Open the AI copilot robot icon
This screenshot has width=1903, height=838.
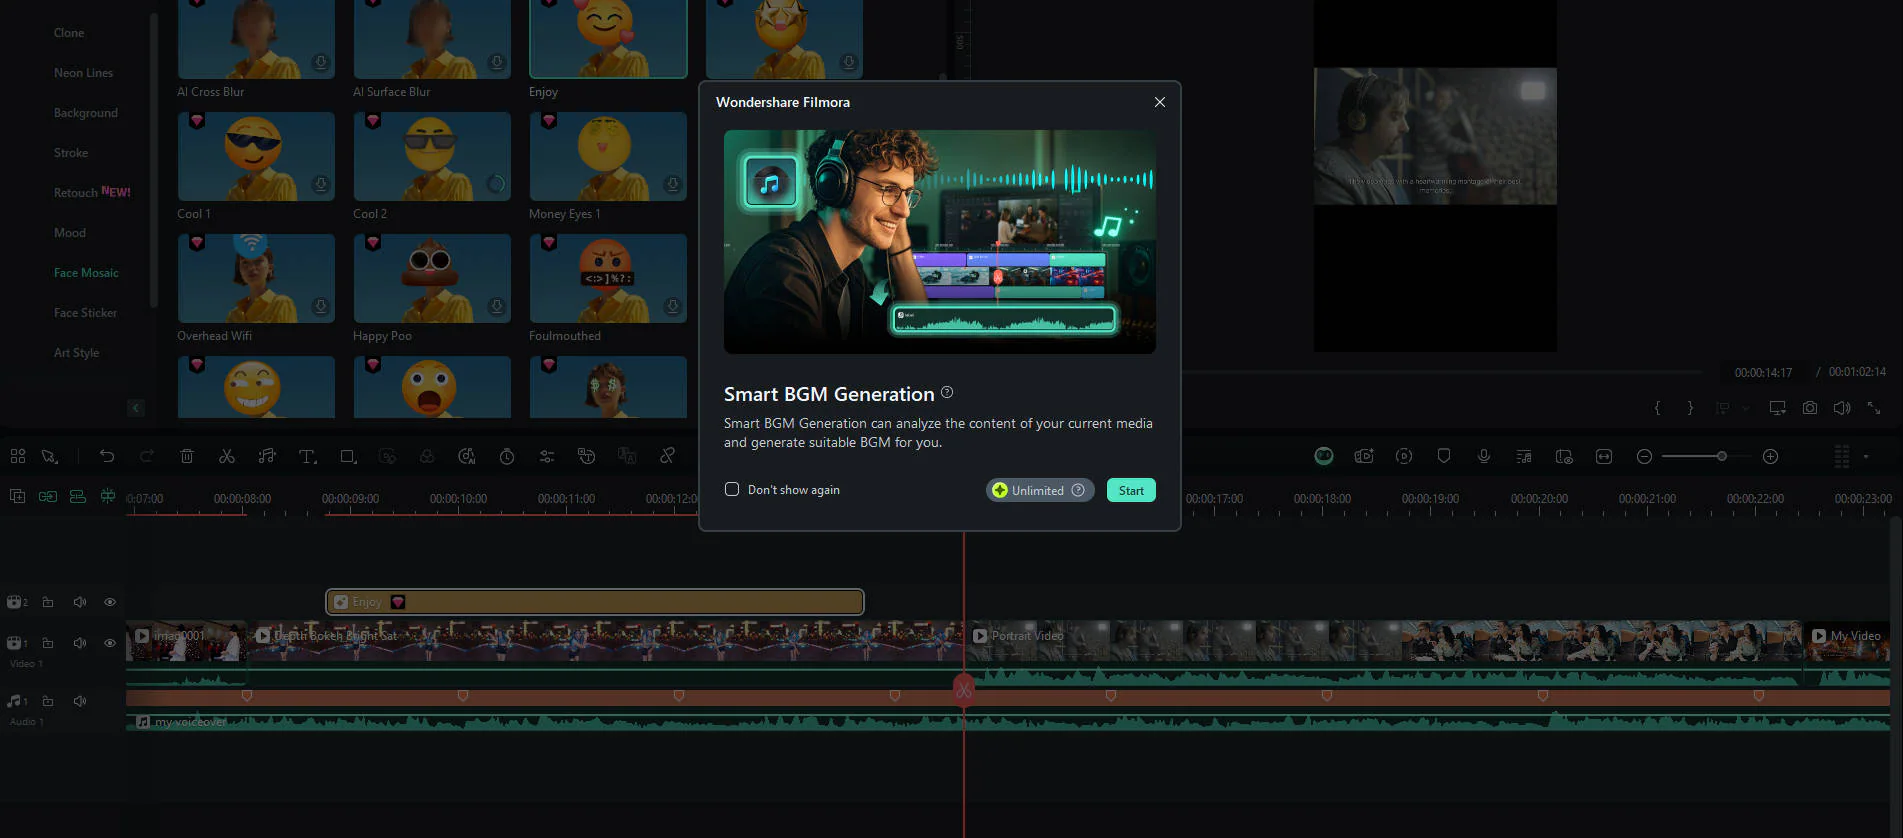[1324, 456]
